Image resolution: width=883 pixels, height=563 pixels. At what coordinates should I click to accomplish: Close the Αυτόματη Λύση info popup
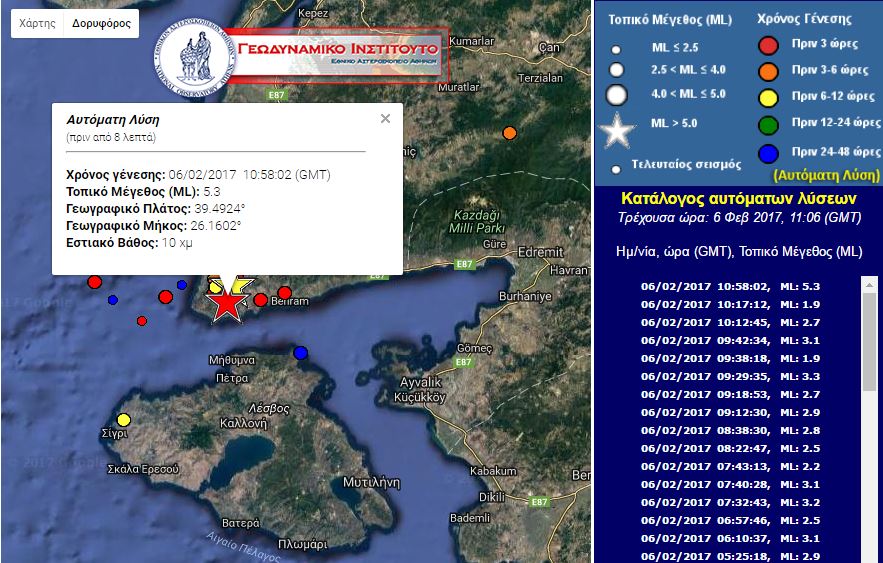[x=385, y=119]
